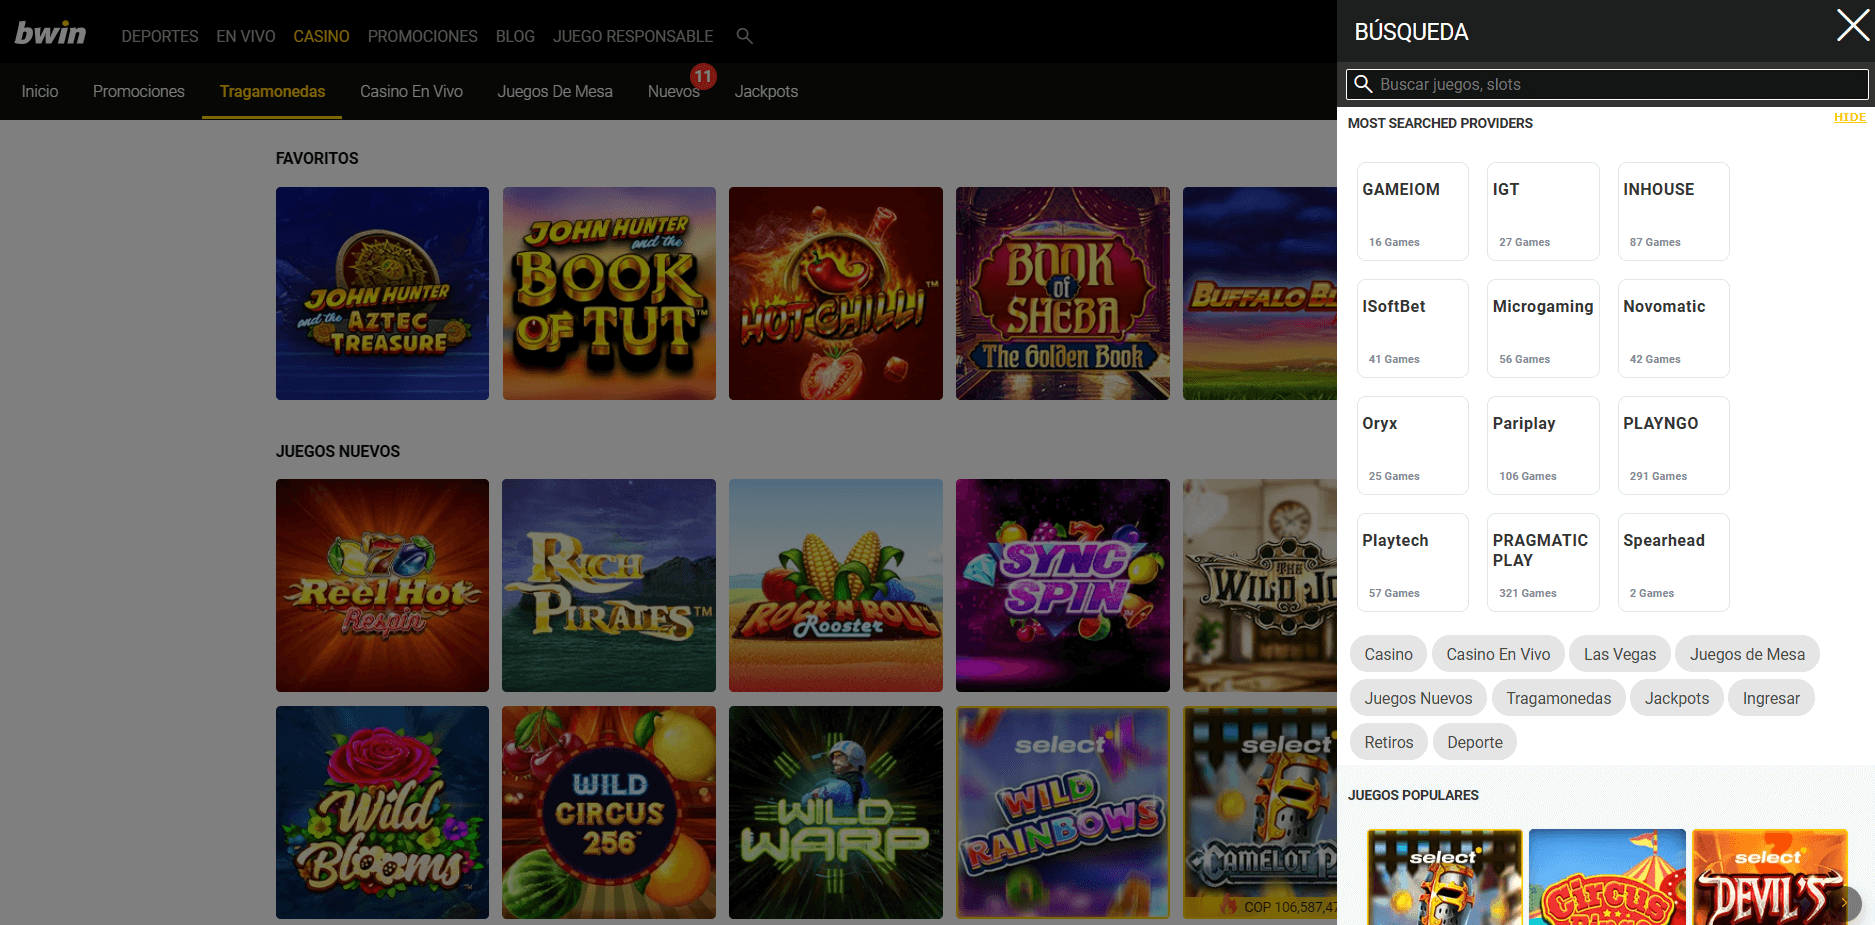Click the Ingresar tag
This screenshot has width=1875, height=925.
coord(1771,698)
